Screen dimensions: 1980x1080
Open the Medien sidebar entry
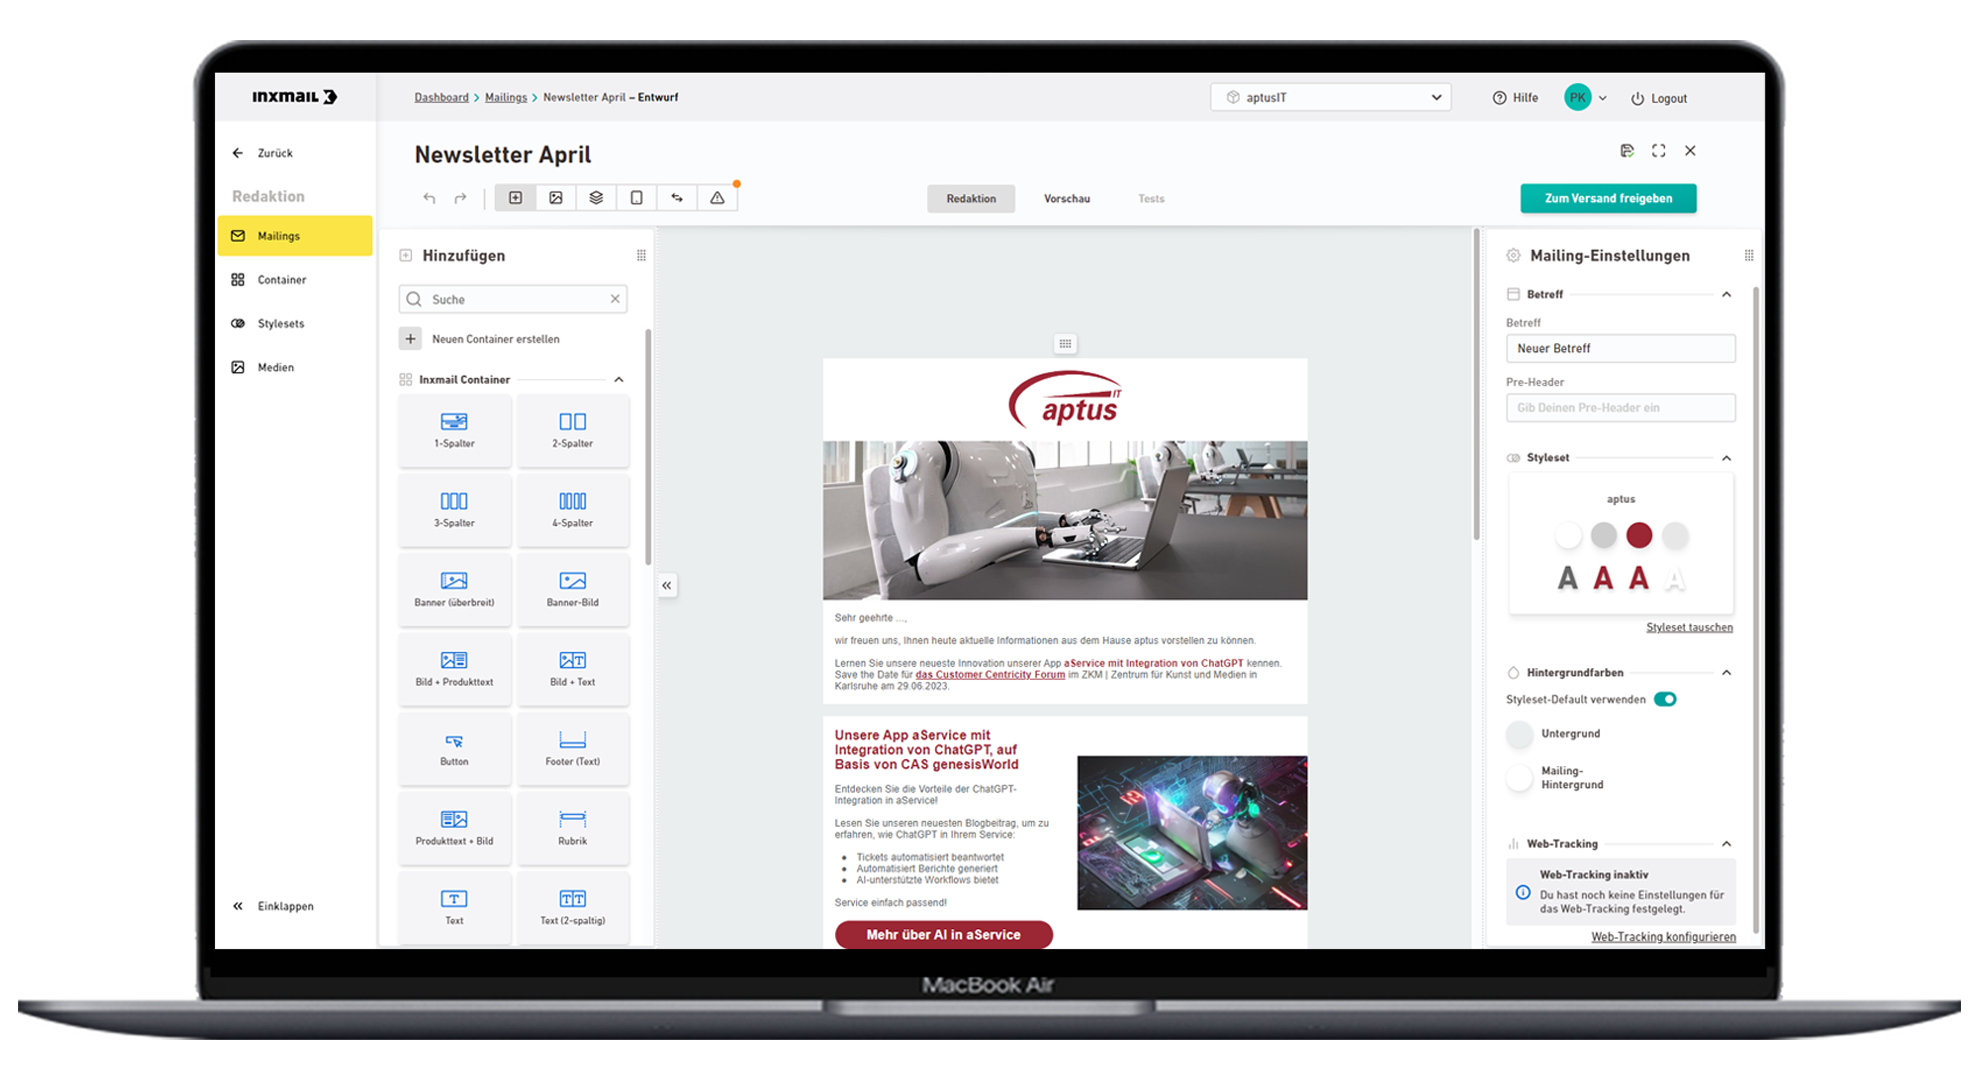point(275,367)
